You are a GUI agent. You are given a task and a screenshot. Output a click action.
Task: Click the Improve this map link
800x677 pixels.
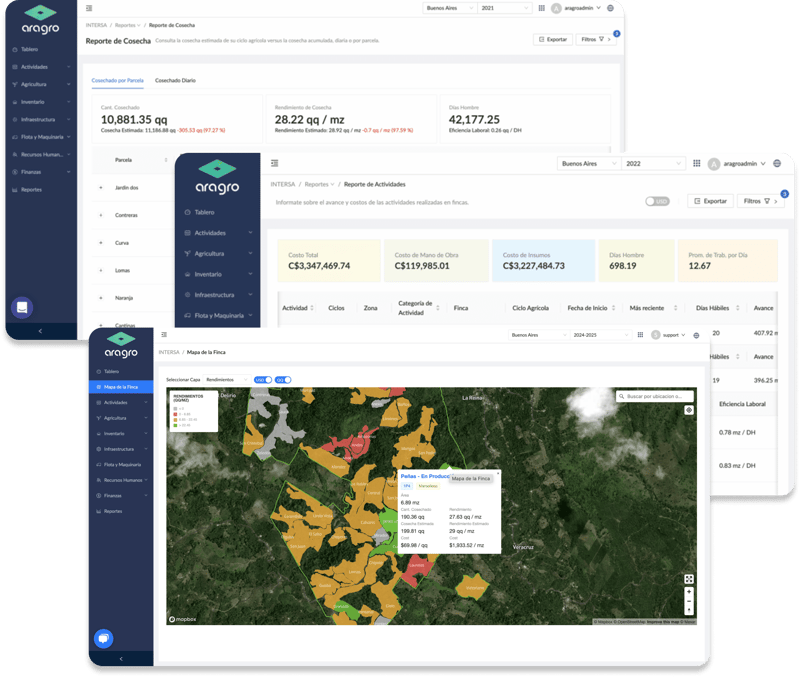click(663, 621)
